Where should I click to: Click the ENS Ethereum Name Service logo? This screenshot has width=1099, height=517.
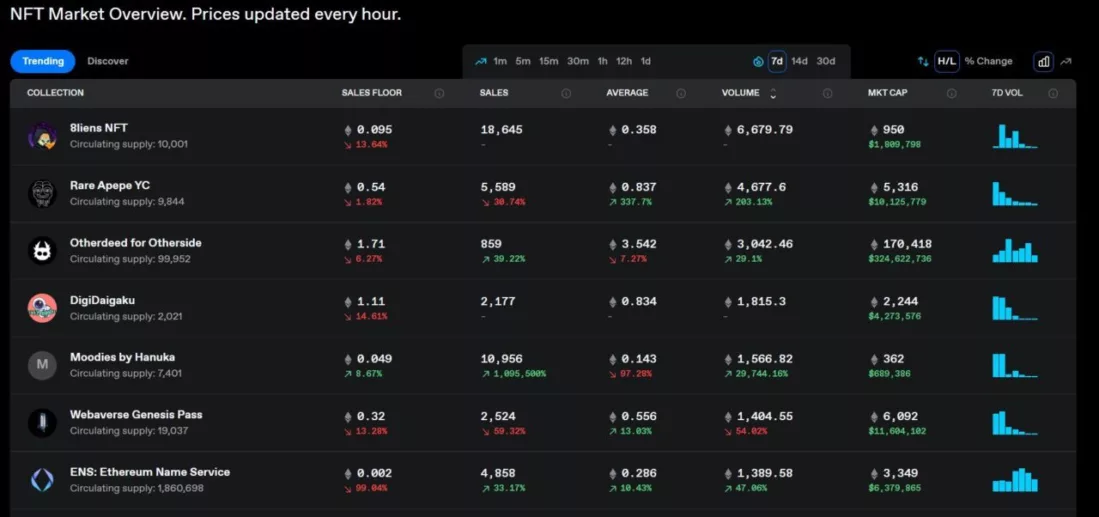(42, 480)
